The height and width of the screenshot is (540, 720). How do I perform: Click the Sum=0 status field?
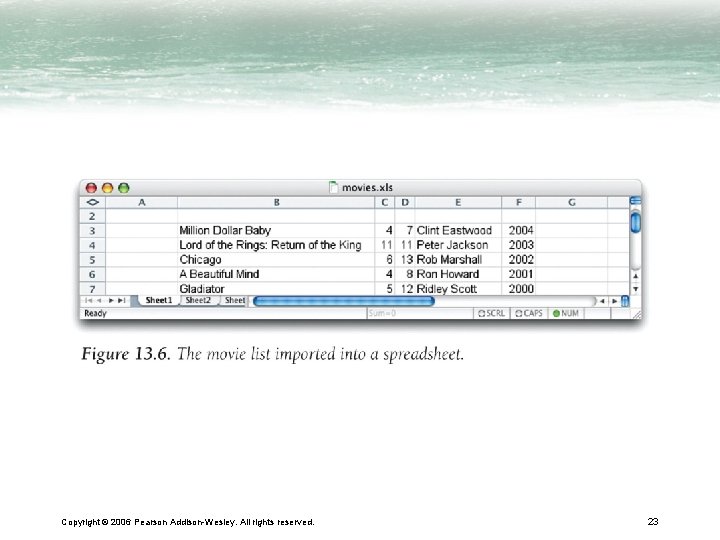(x=420, y=313)
